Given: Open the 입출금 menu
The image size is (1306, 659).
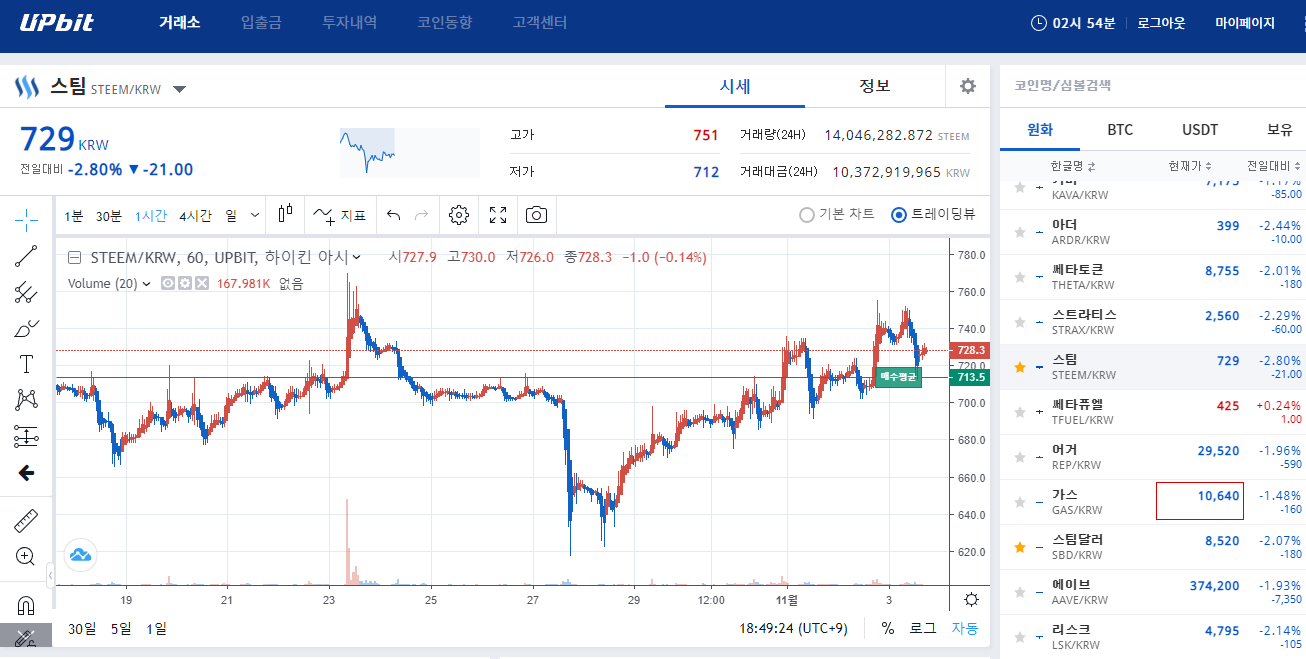Looking at the screenshot, I should [261, 22].
